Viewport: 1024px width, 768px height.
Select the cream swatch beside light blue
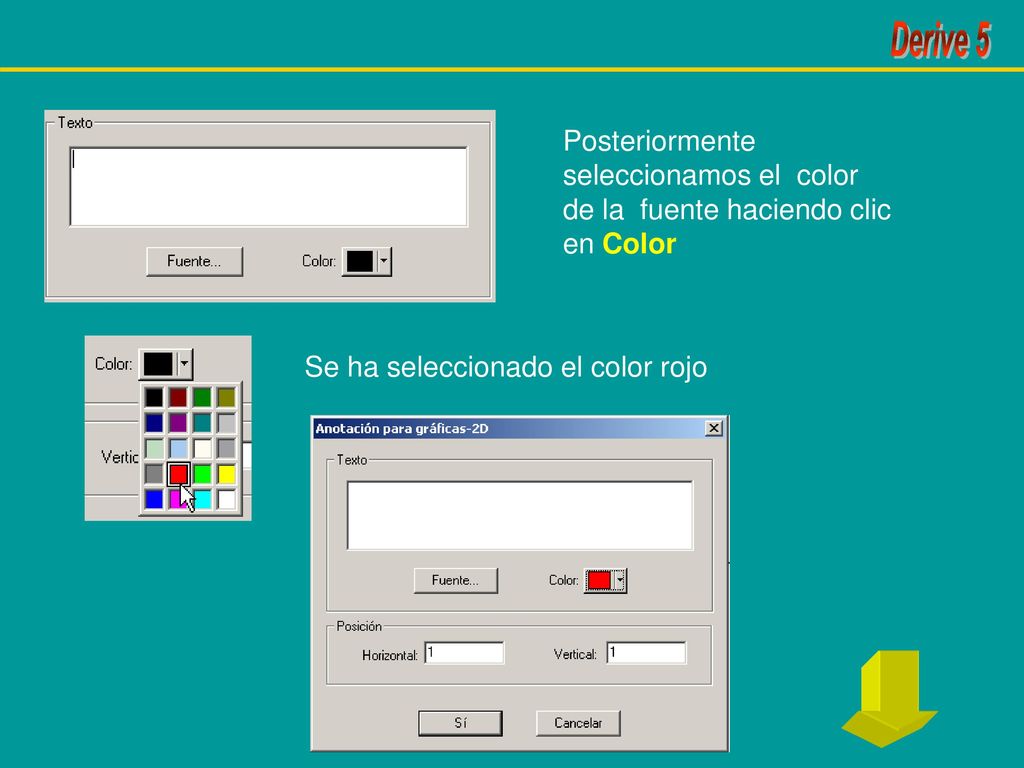[202, 448]
